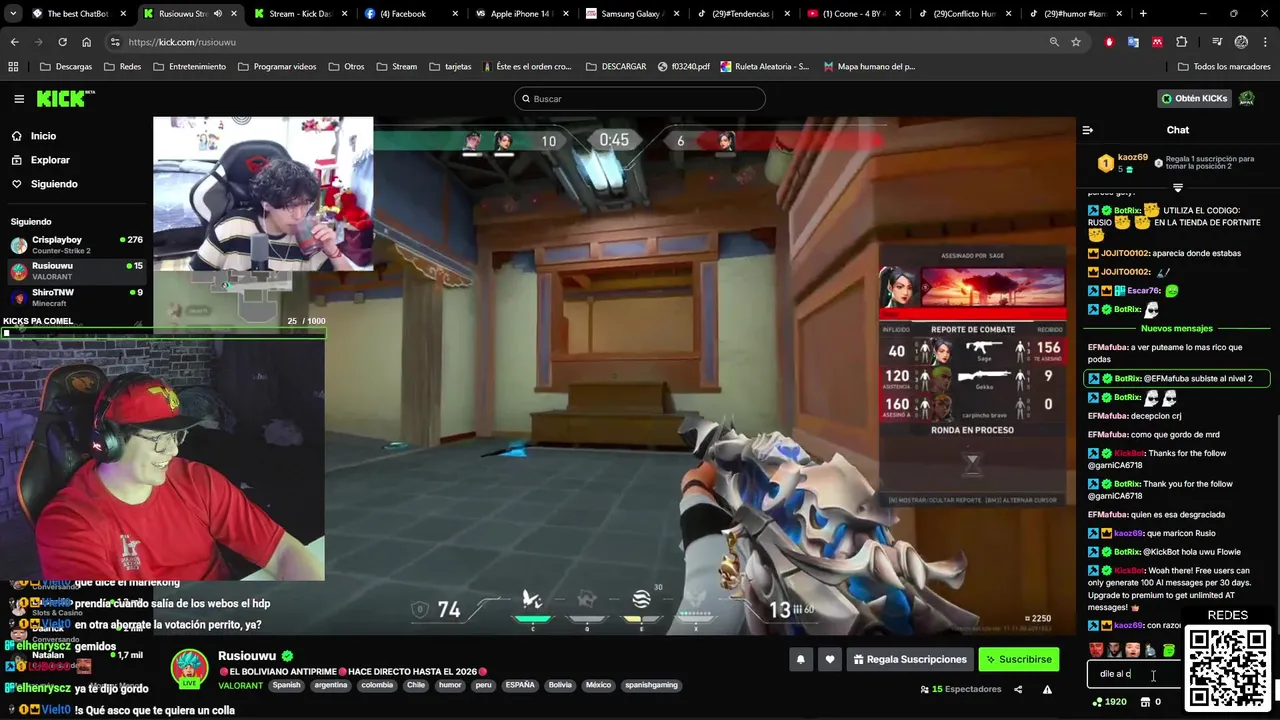Switch to Apple iPhone 14 tab
The image size is (1280, 720).
[x=520, y=14]
